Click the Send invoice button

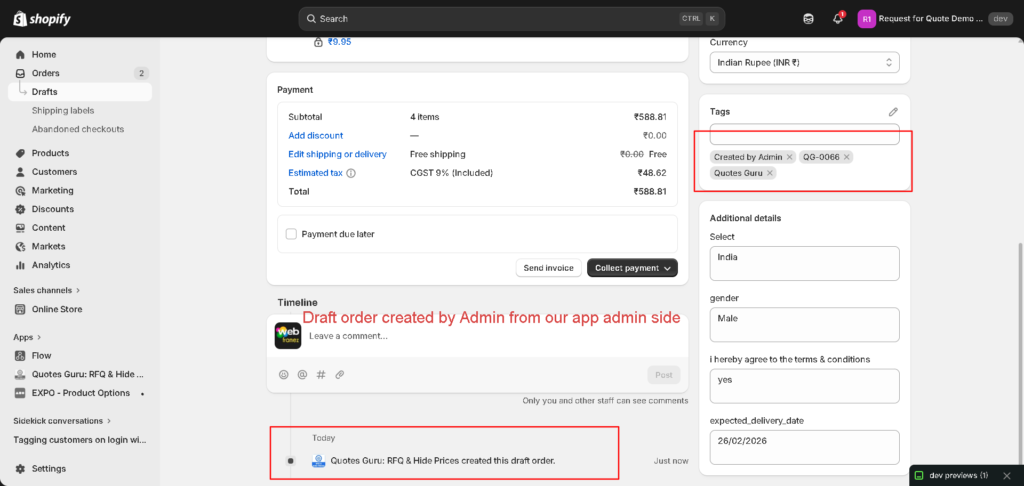(548, 268)
